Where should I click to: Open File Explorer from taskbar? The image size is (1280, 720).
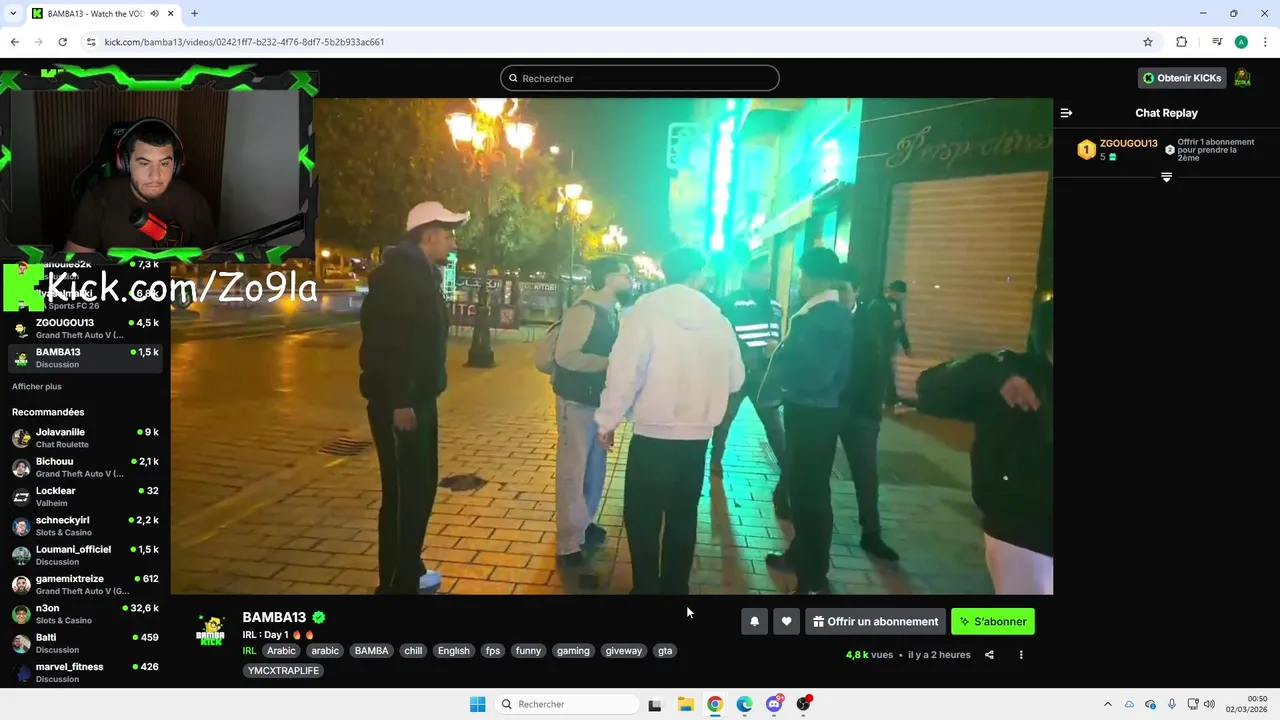(685, 704)
